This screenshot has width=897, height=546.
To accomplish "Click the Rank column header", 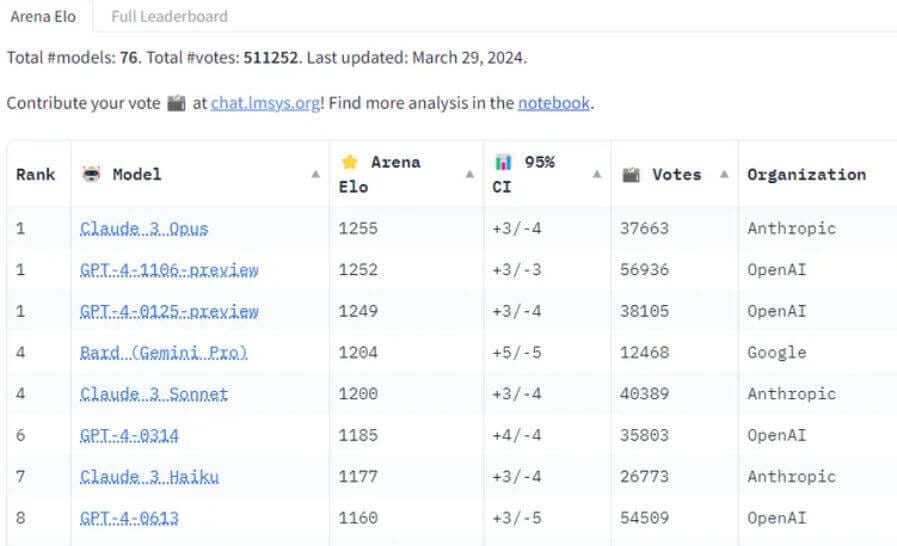I will 35,174.
